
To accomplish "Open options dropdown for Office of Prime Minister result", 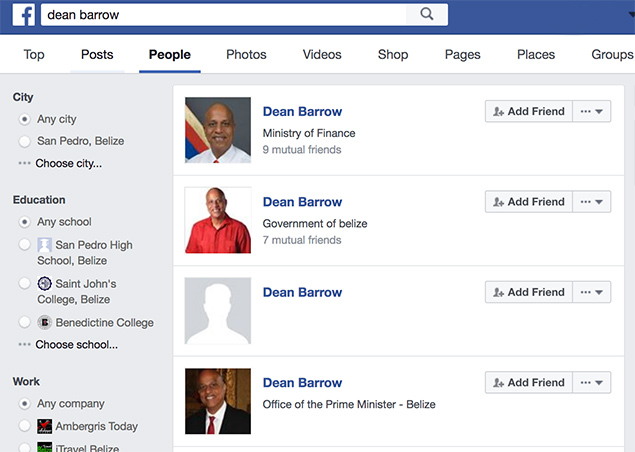I will click(592, 382).
